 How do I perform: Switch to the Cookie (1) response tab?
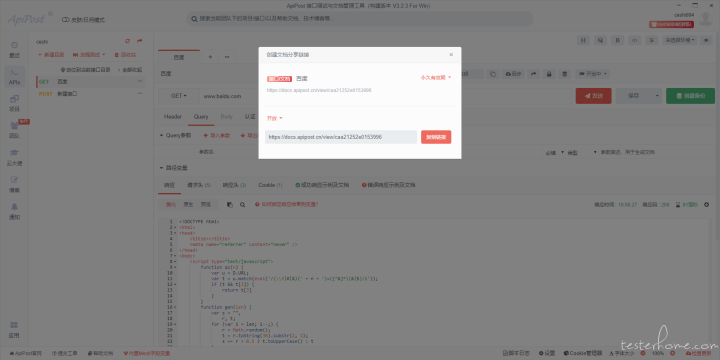pos(270,185)
